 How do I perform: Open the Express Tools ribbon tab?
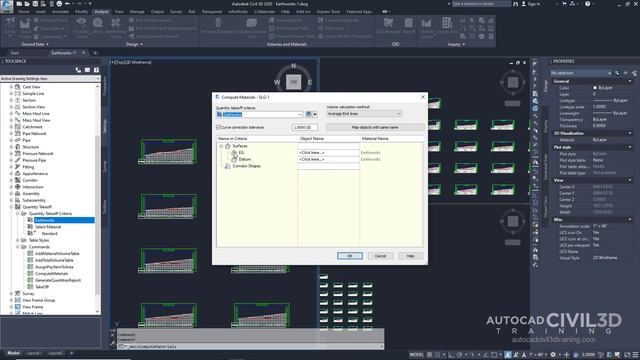[x=328, y=12]
